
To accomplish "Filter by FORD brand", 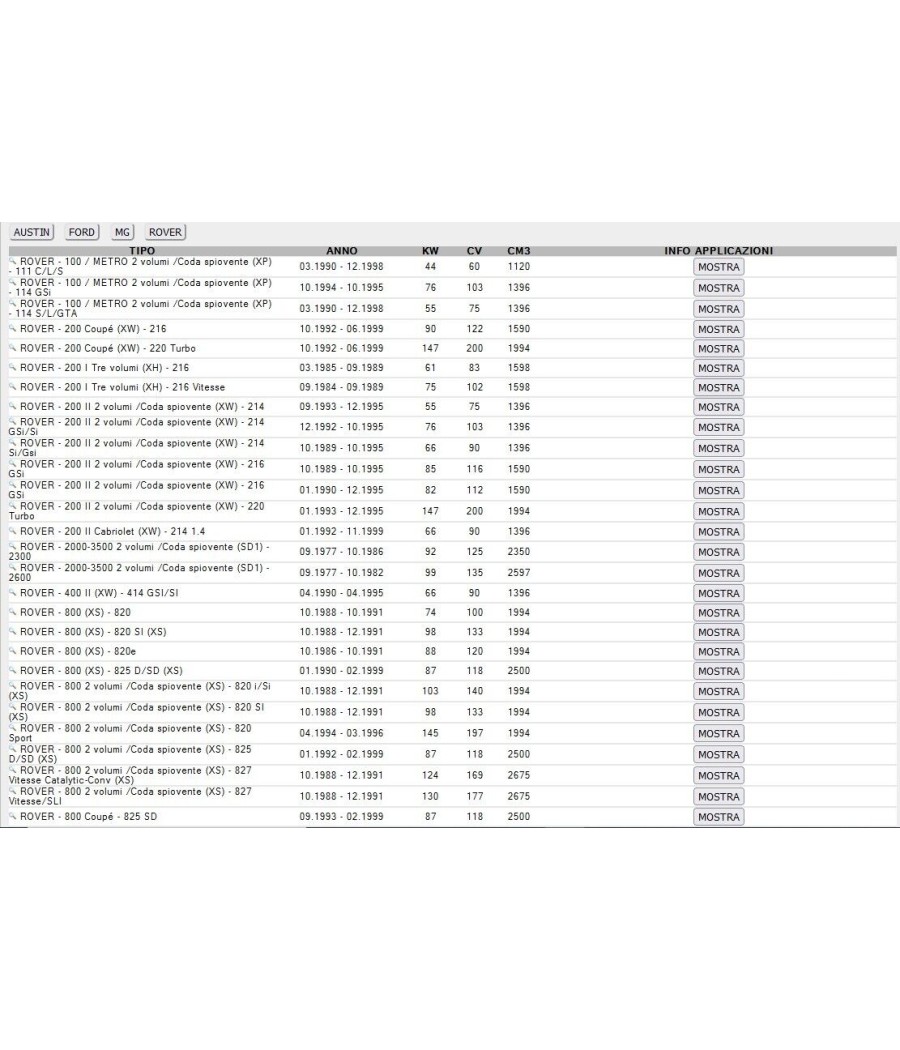I will click(82, 232).
